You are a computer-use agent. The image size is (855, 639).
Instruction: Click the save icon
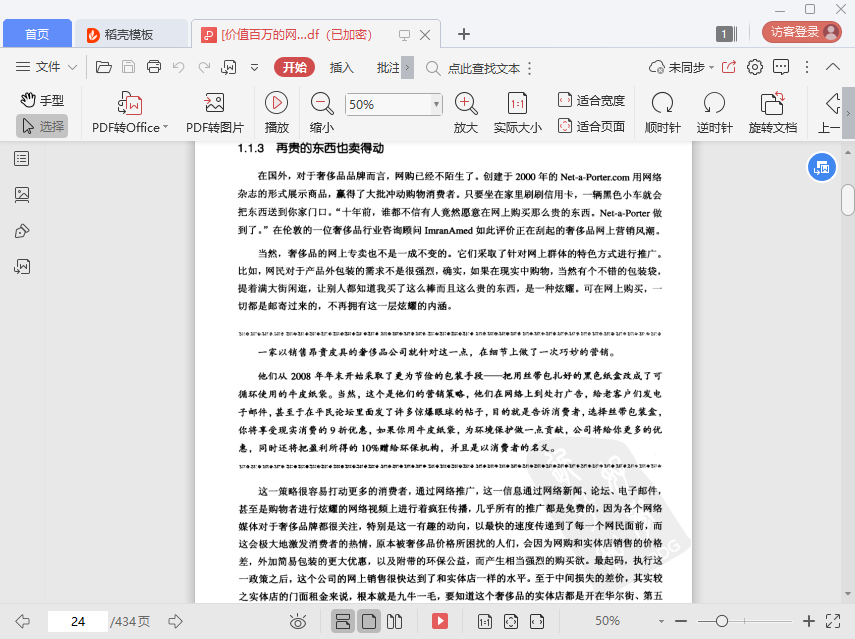coord(129,67)
